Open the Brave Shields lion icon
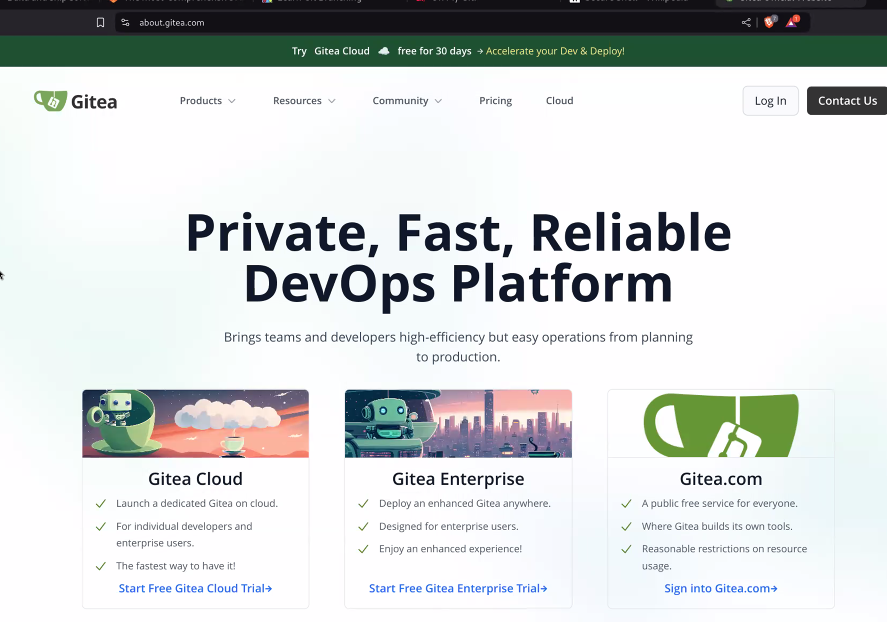 pos(770,22)
